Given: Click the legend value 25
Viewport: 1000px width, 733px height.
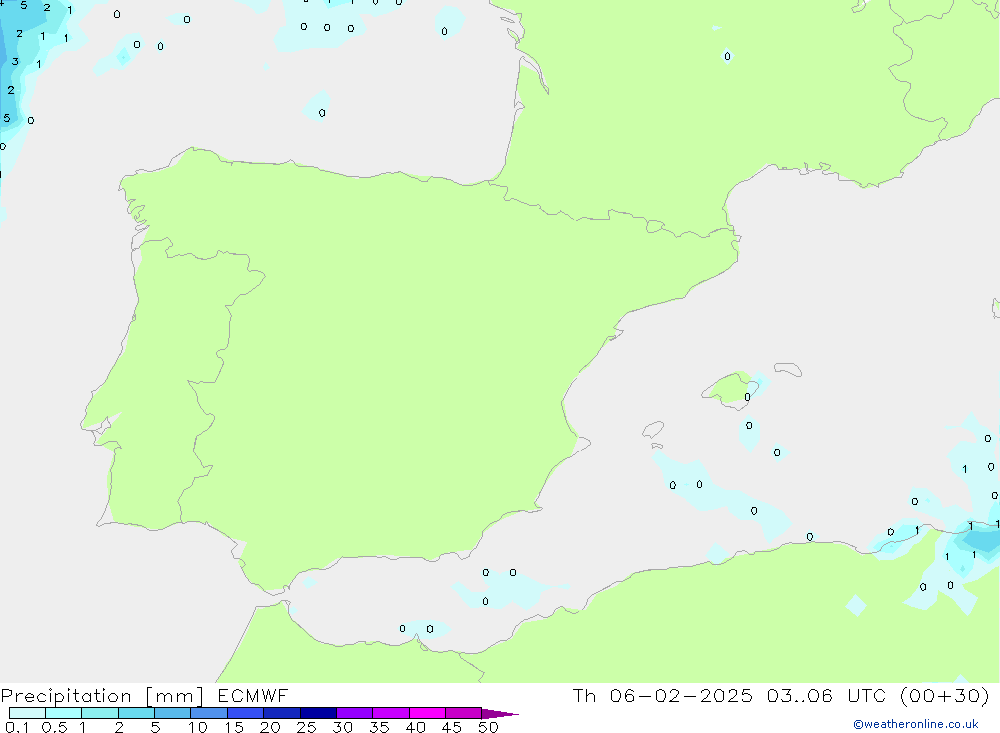Looking at the screenshot, I should coord(307,727).
